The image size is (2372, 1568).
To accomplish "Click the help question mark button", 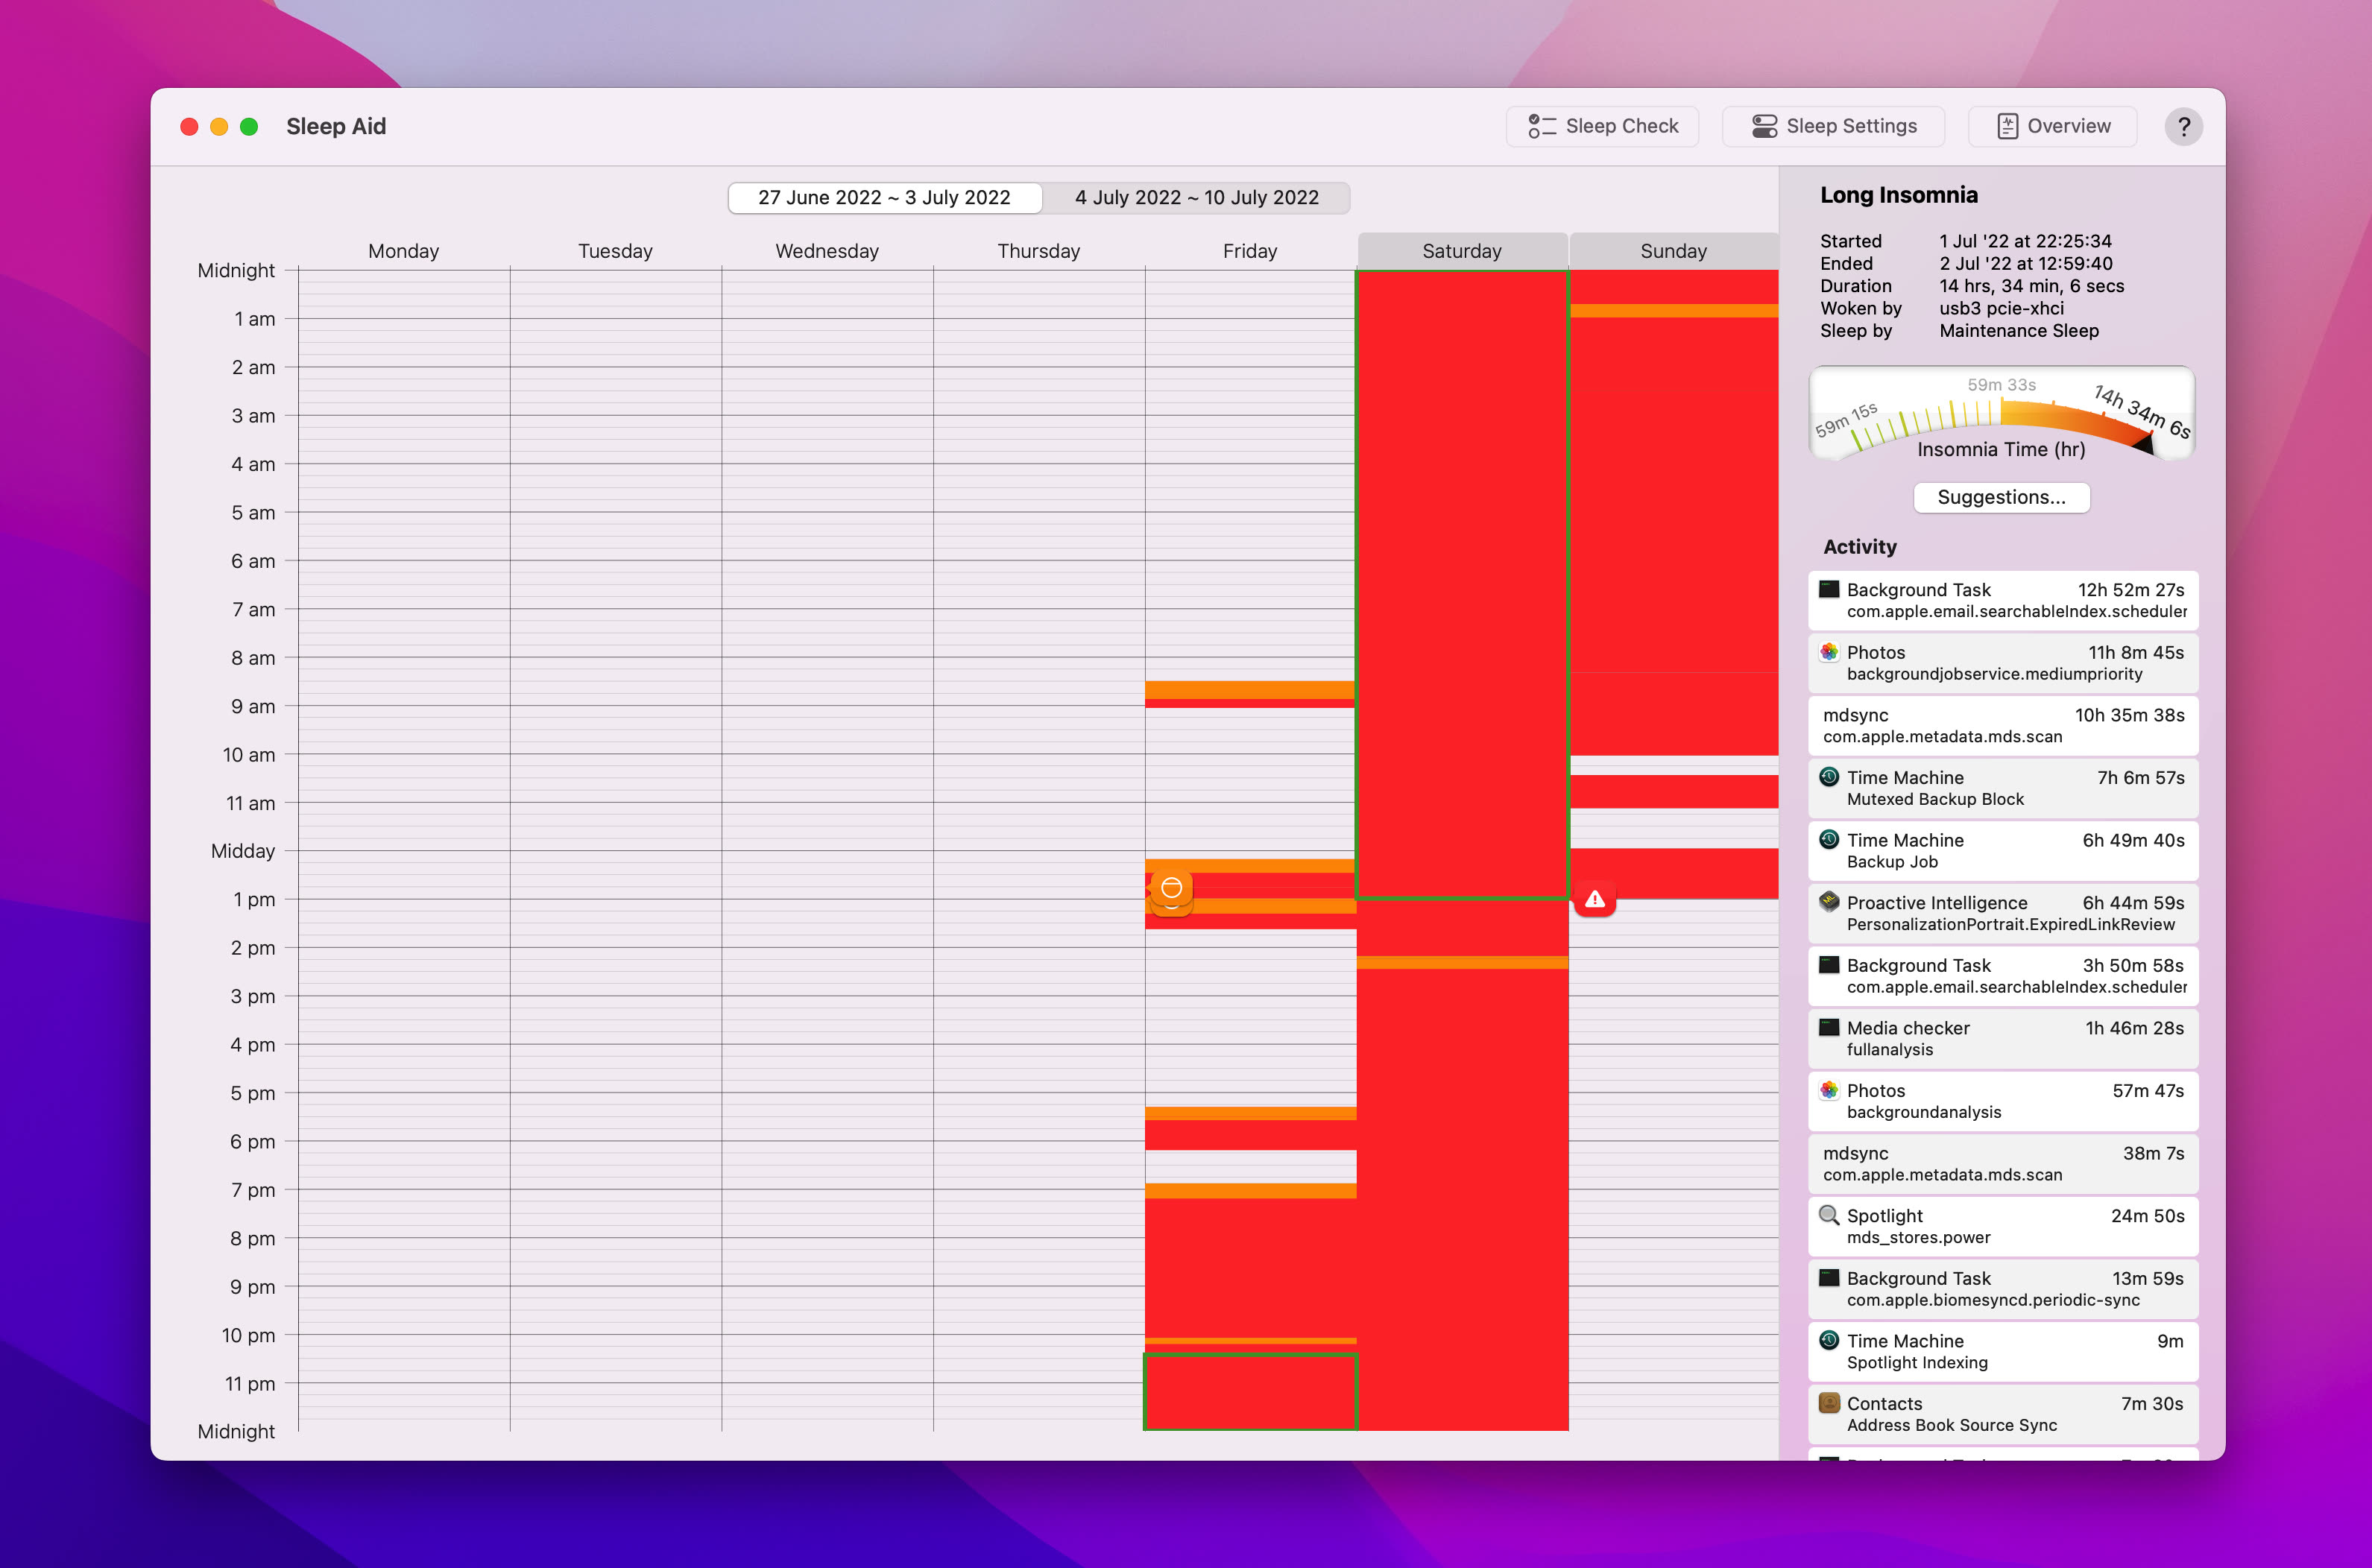I will coord(2184,127).
